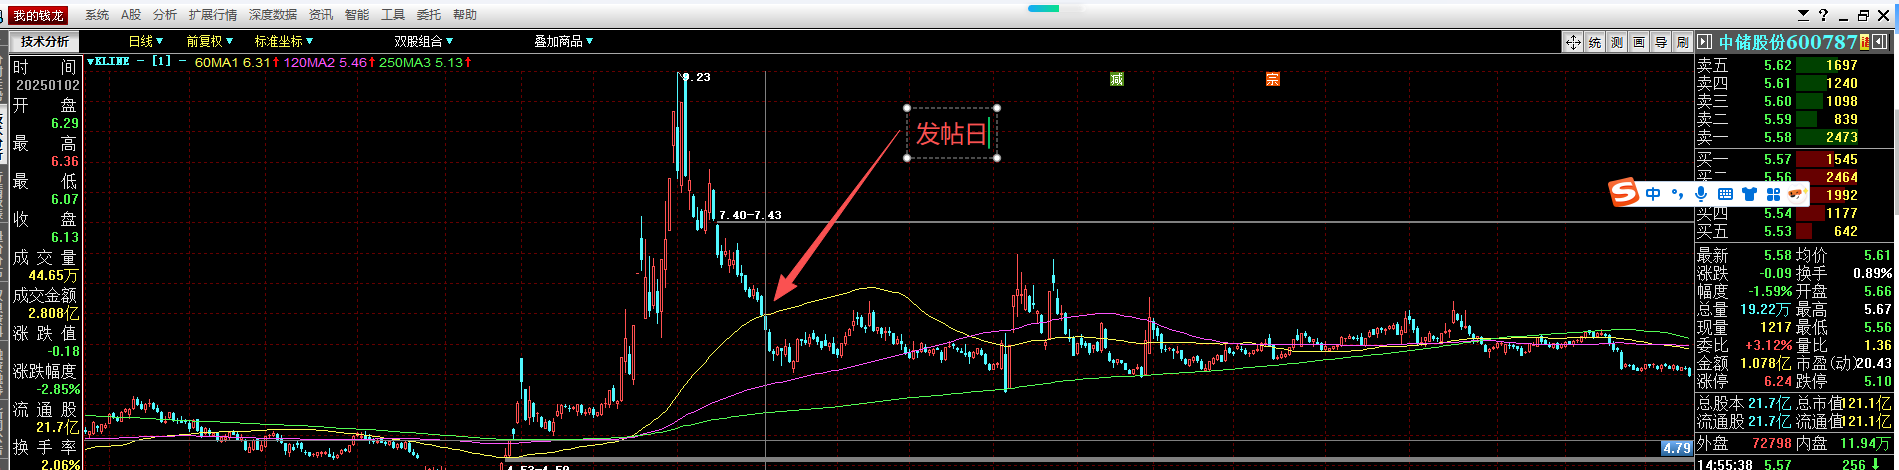Click the 导 export toolbar button
The height and width of the screenshot is (470, 1899).
(1661, 42)
